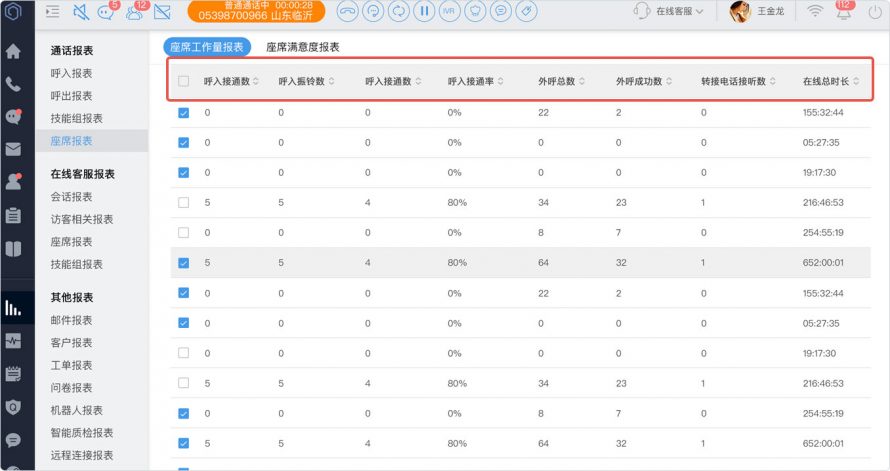Sort by 呼入接通率 column arrows

point(501,81)
